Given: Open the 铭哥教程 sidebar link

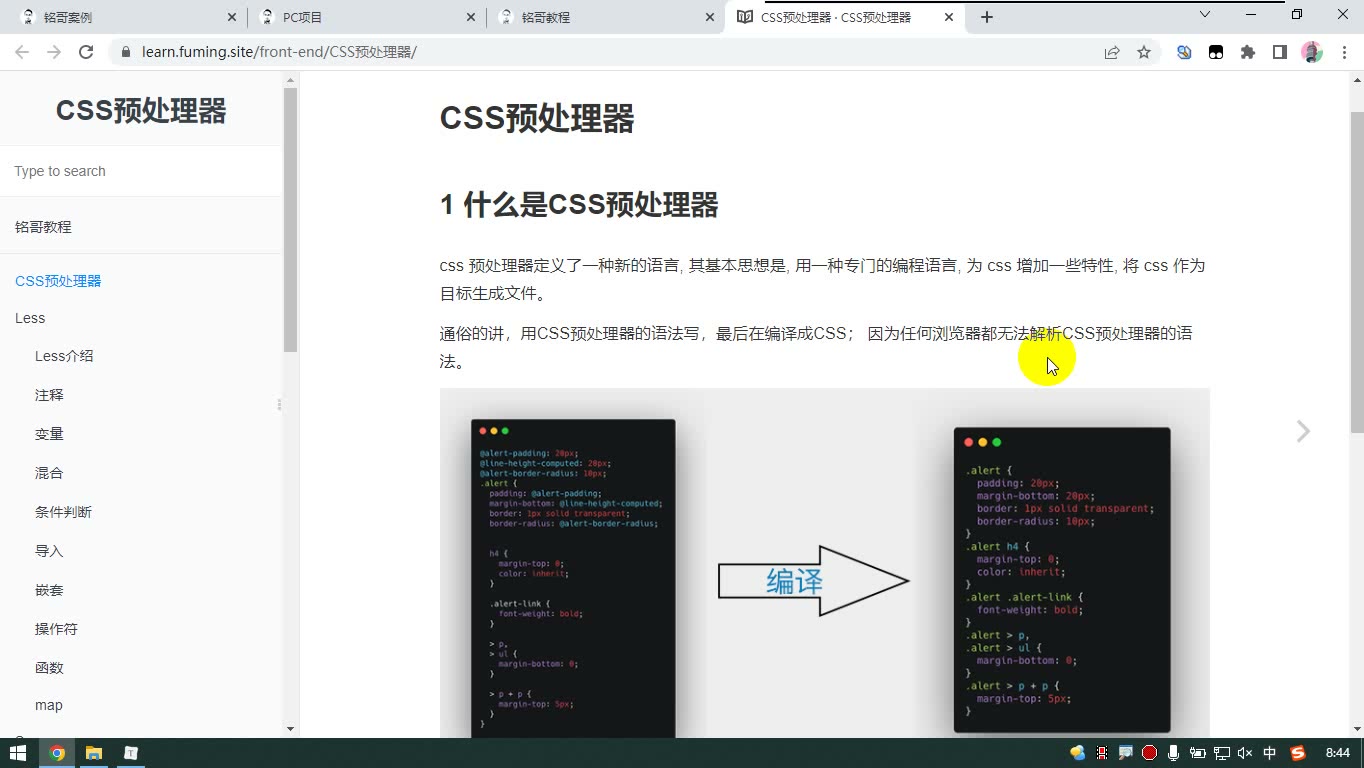Looking at the screenshot, I should (43, 227).
